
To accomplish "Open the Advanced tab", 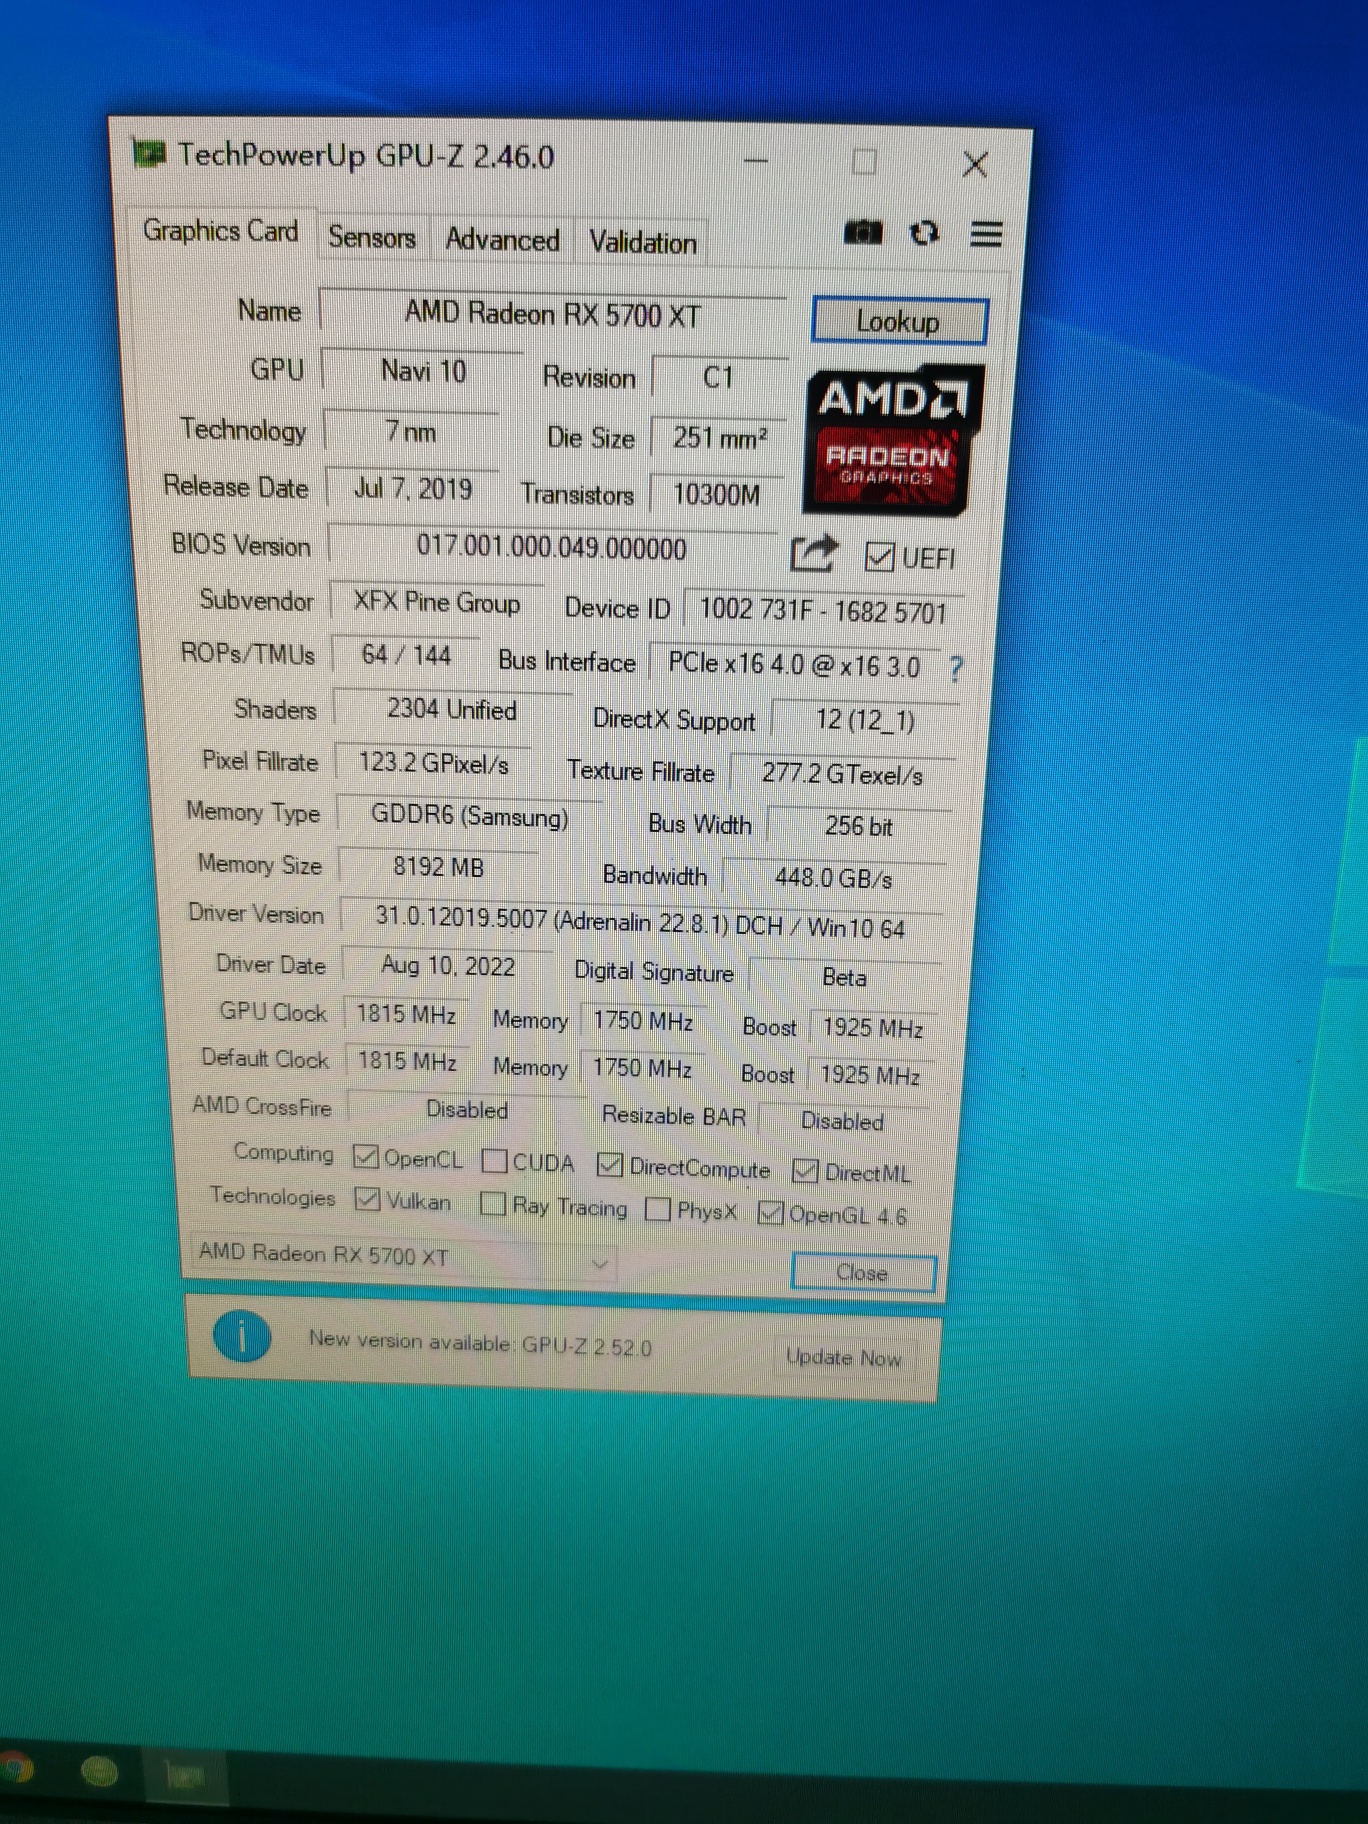I will 502,240.
